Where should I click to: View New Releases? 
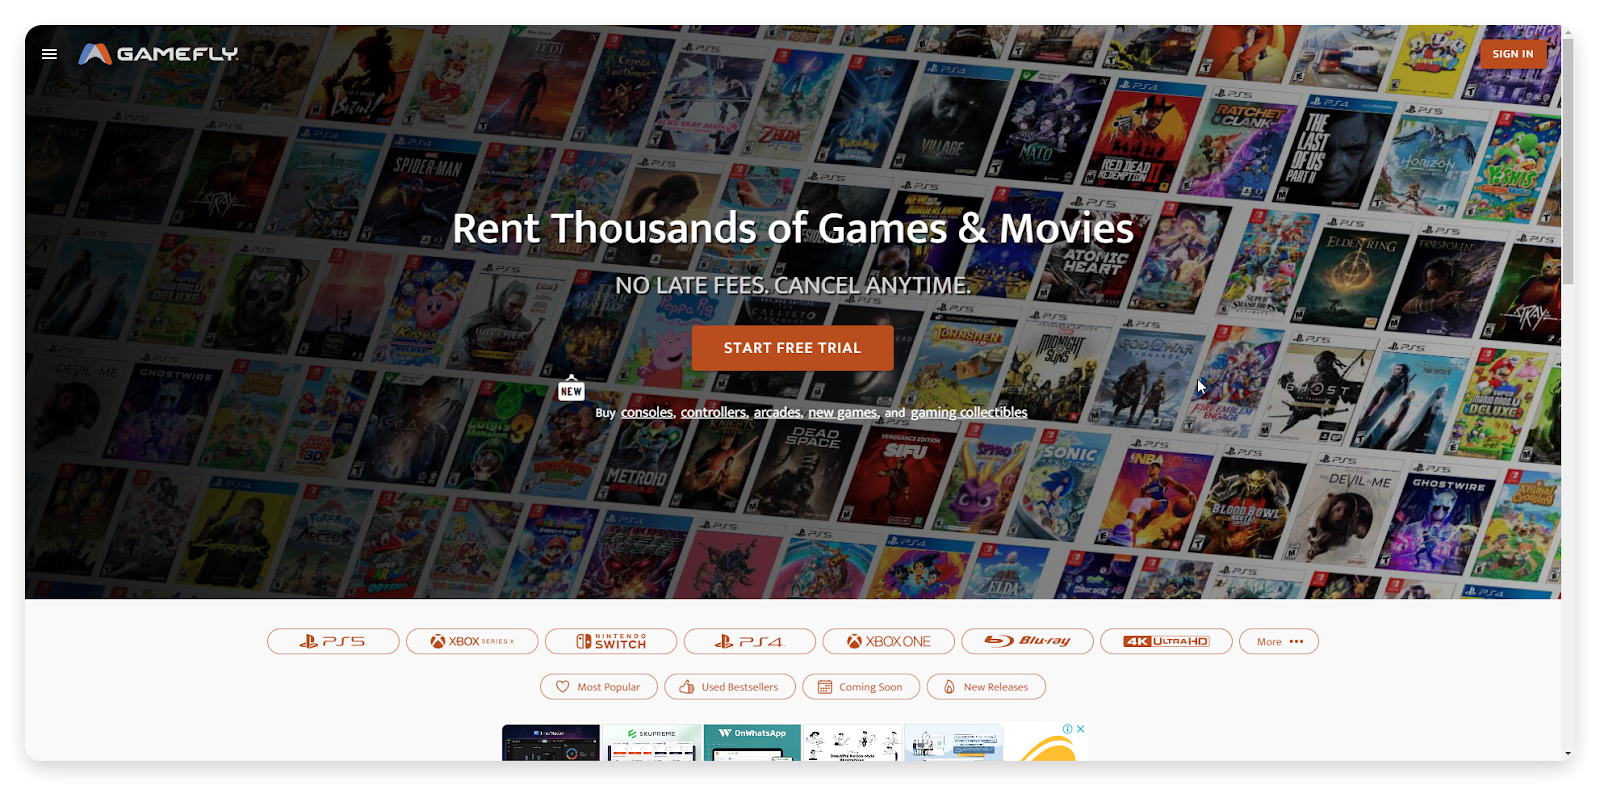986,687
